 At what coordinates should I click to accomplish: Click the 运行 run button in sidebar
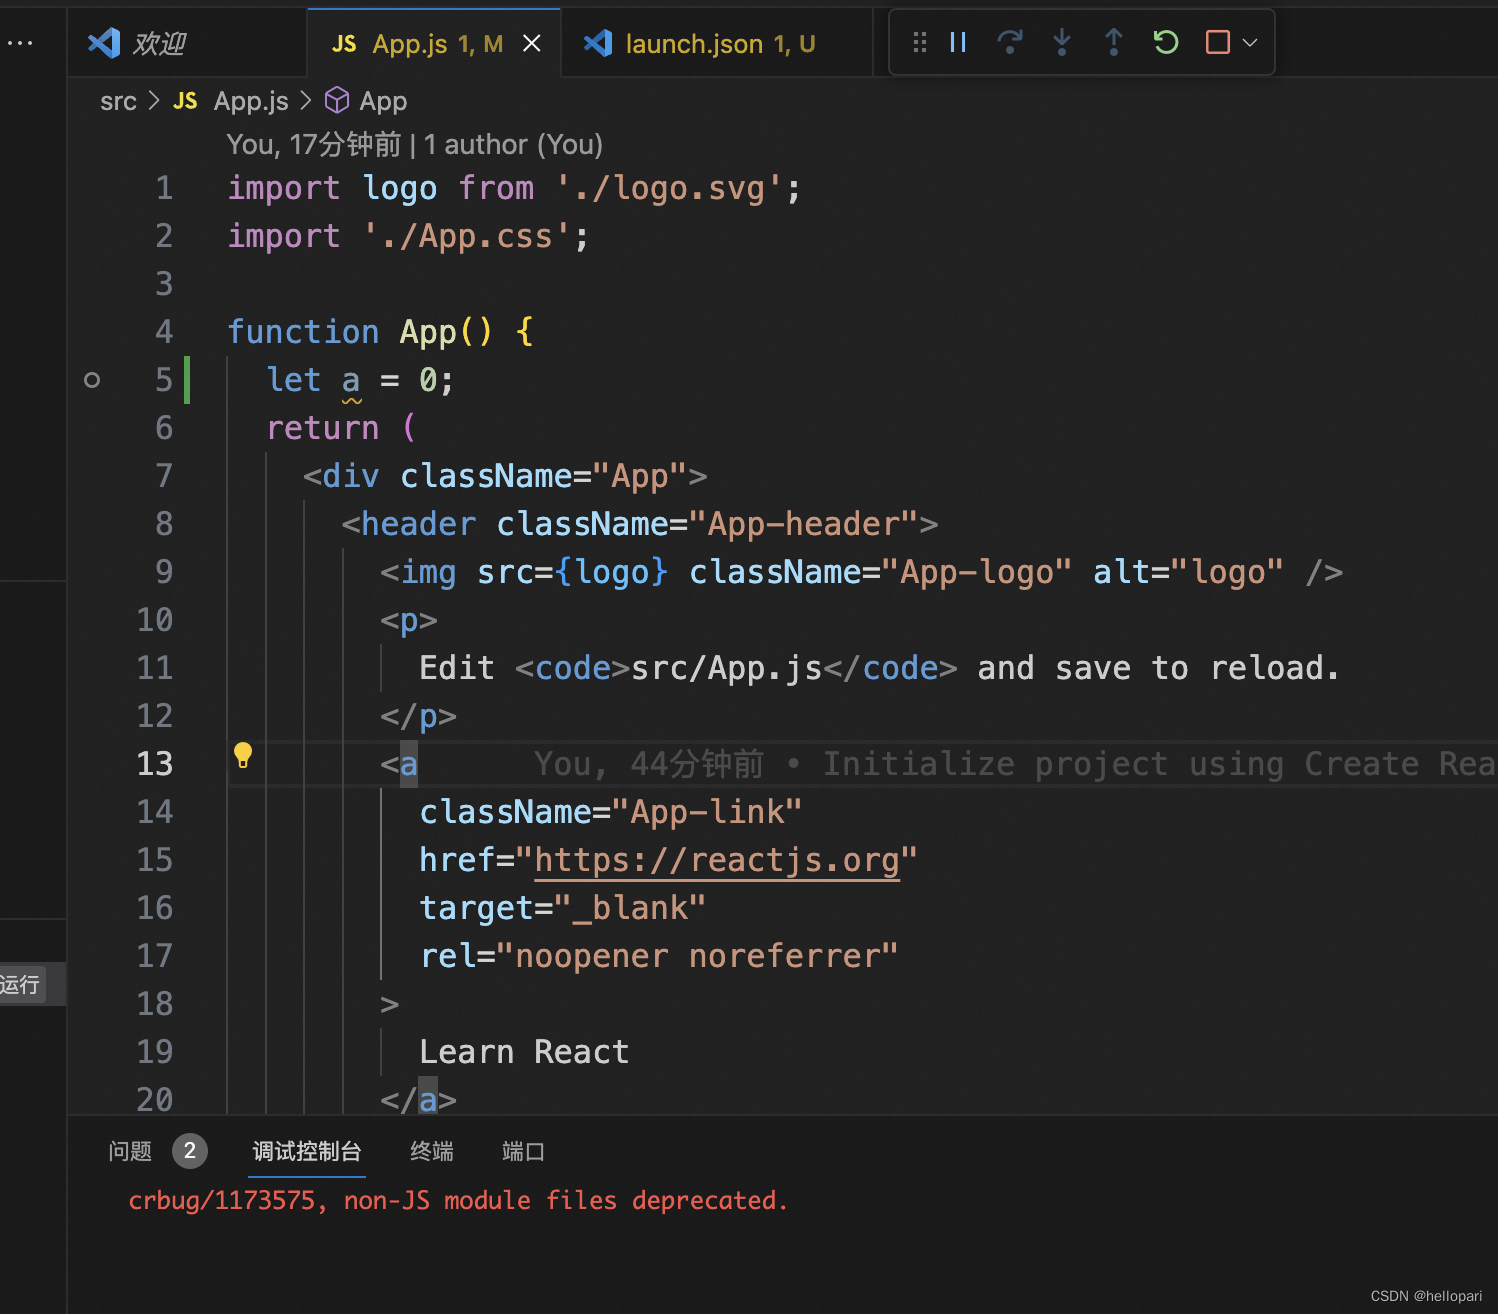point(22,984)
